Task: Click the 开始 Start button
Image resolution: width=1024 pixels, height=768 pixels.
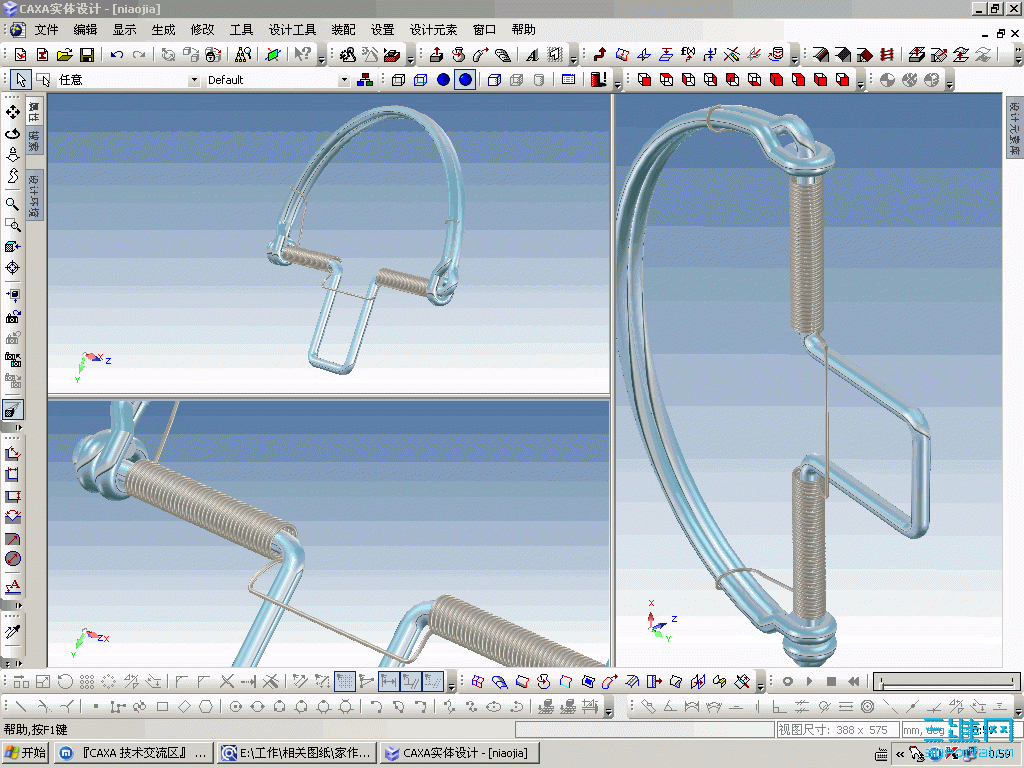Action: 25,752
